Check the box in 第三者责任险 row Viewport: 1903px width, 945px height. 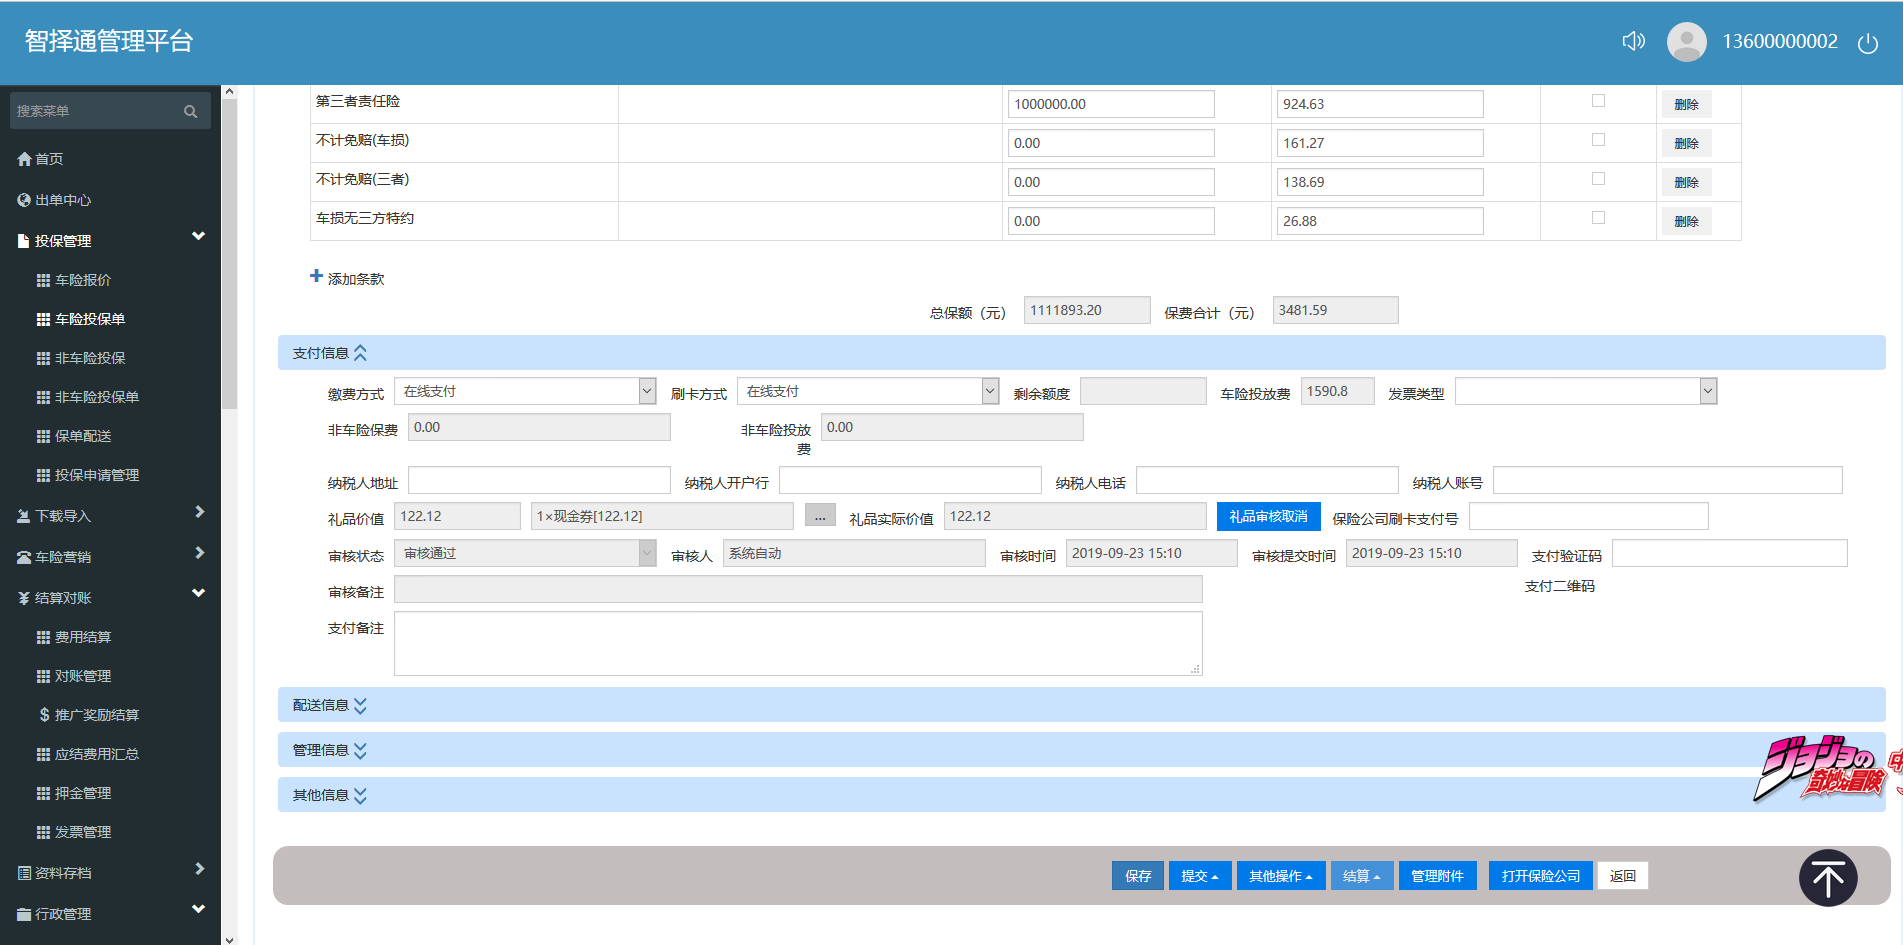1598,101
